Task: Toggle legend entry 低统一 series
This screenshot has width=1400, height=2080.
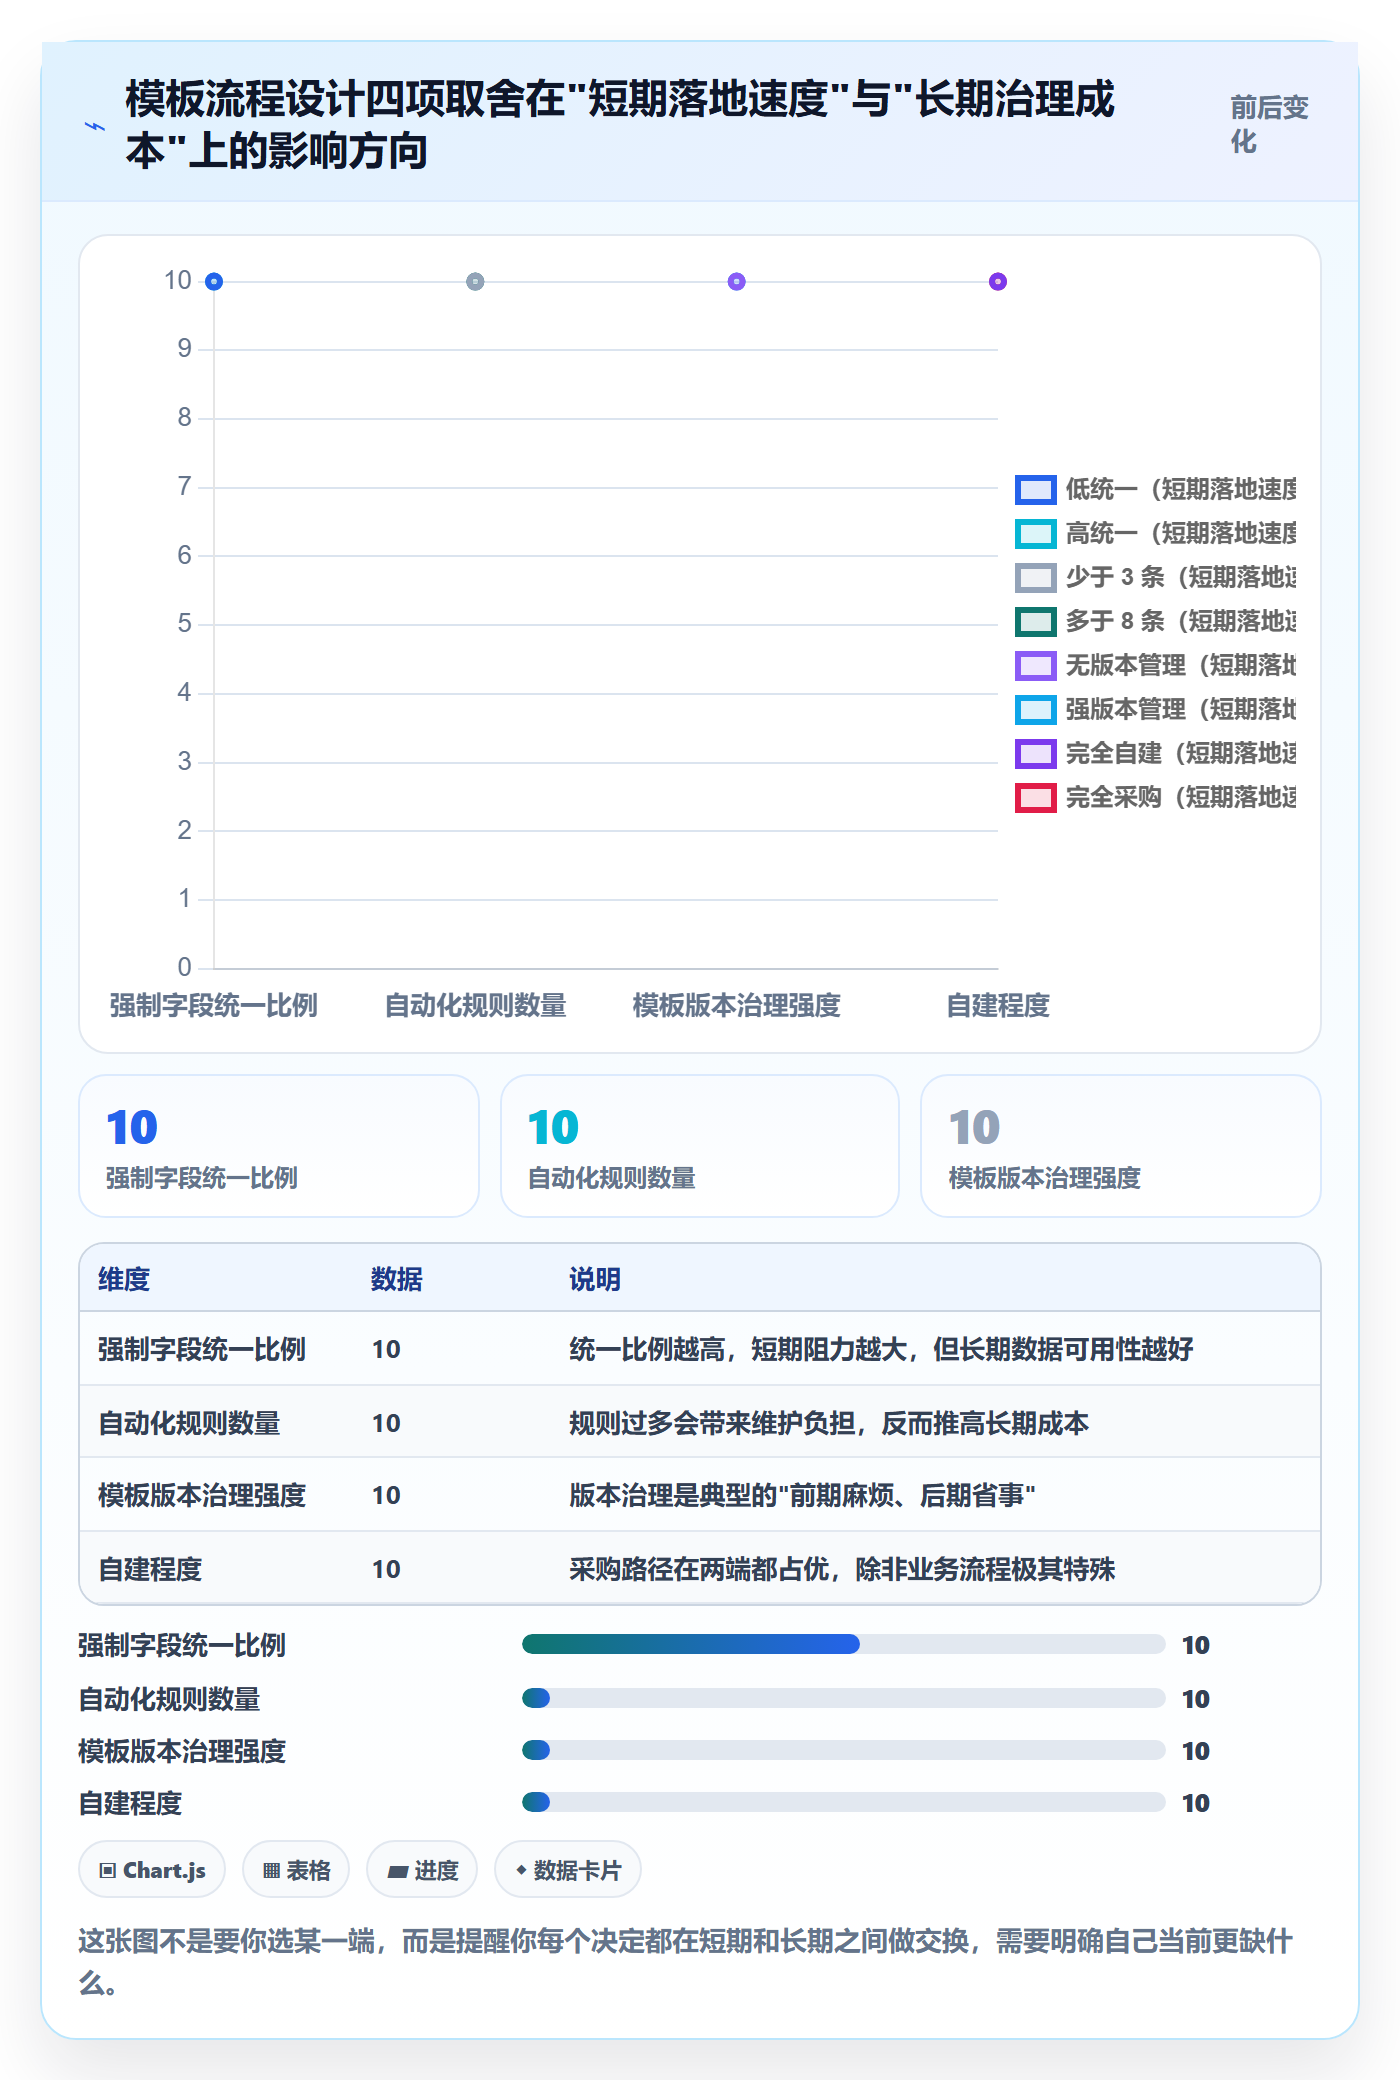Action: point(1156,489)
